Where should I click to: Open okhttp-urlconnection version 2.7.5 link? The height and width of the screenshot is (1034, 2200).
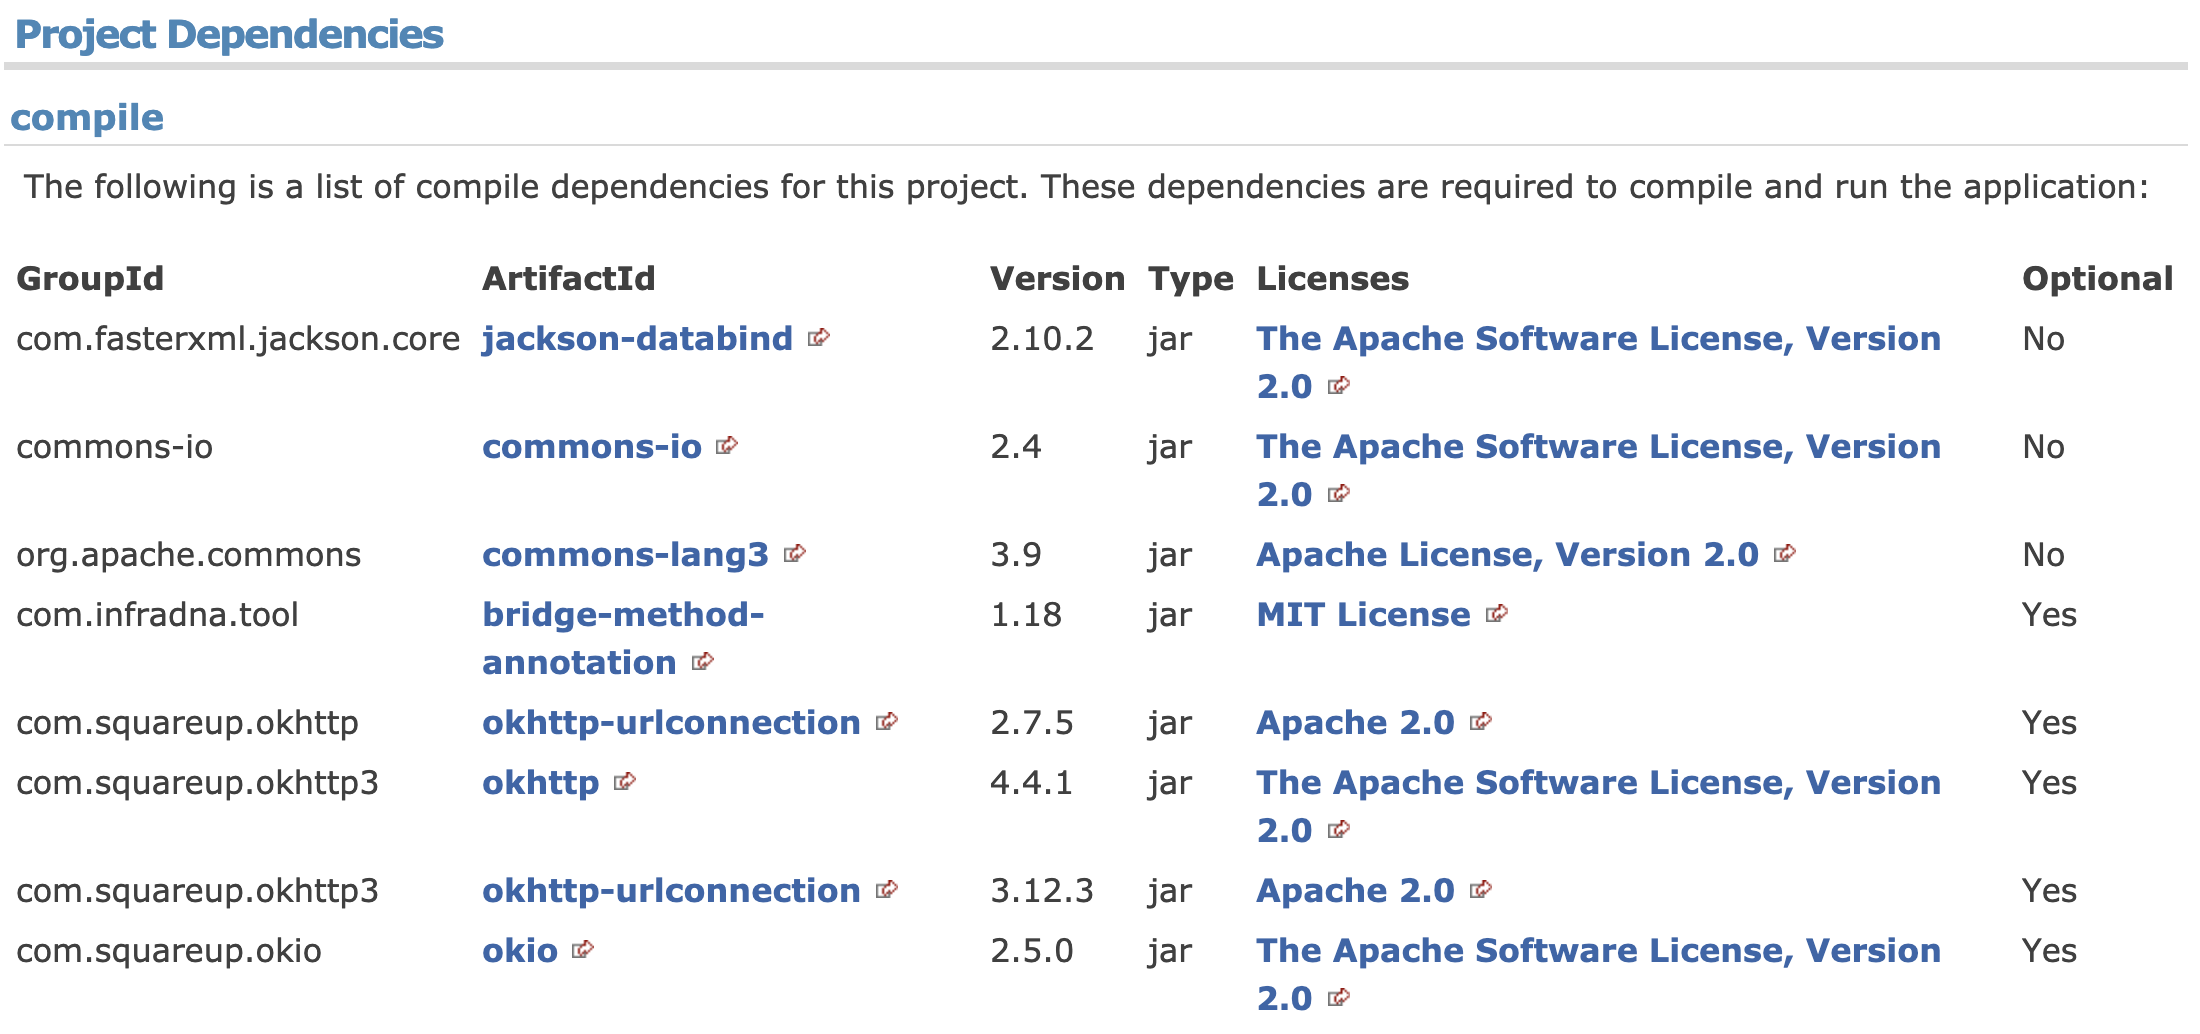[x=671, y=723]
